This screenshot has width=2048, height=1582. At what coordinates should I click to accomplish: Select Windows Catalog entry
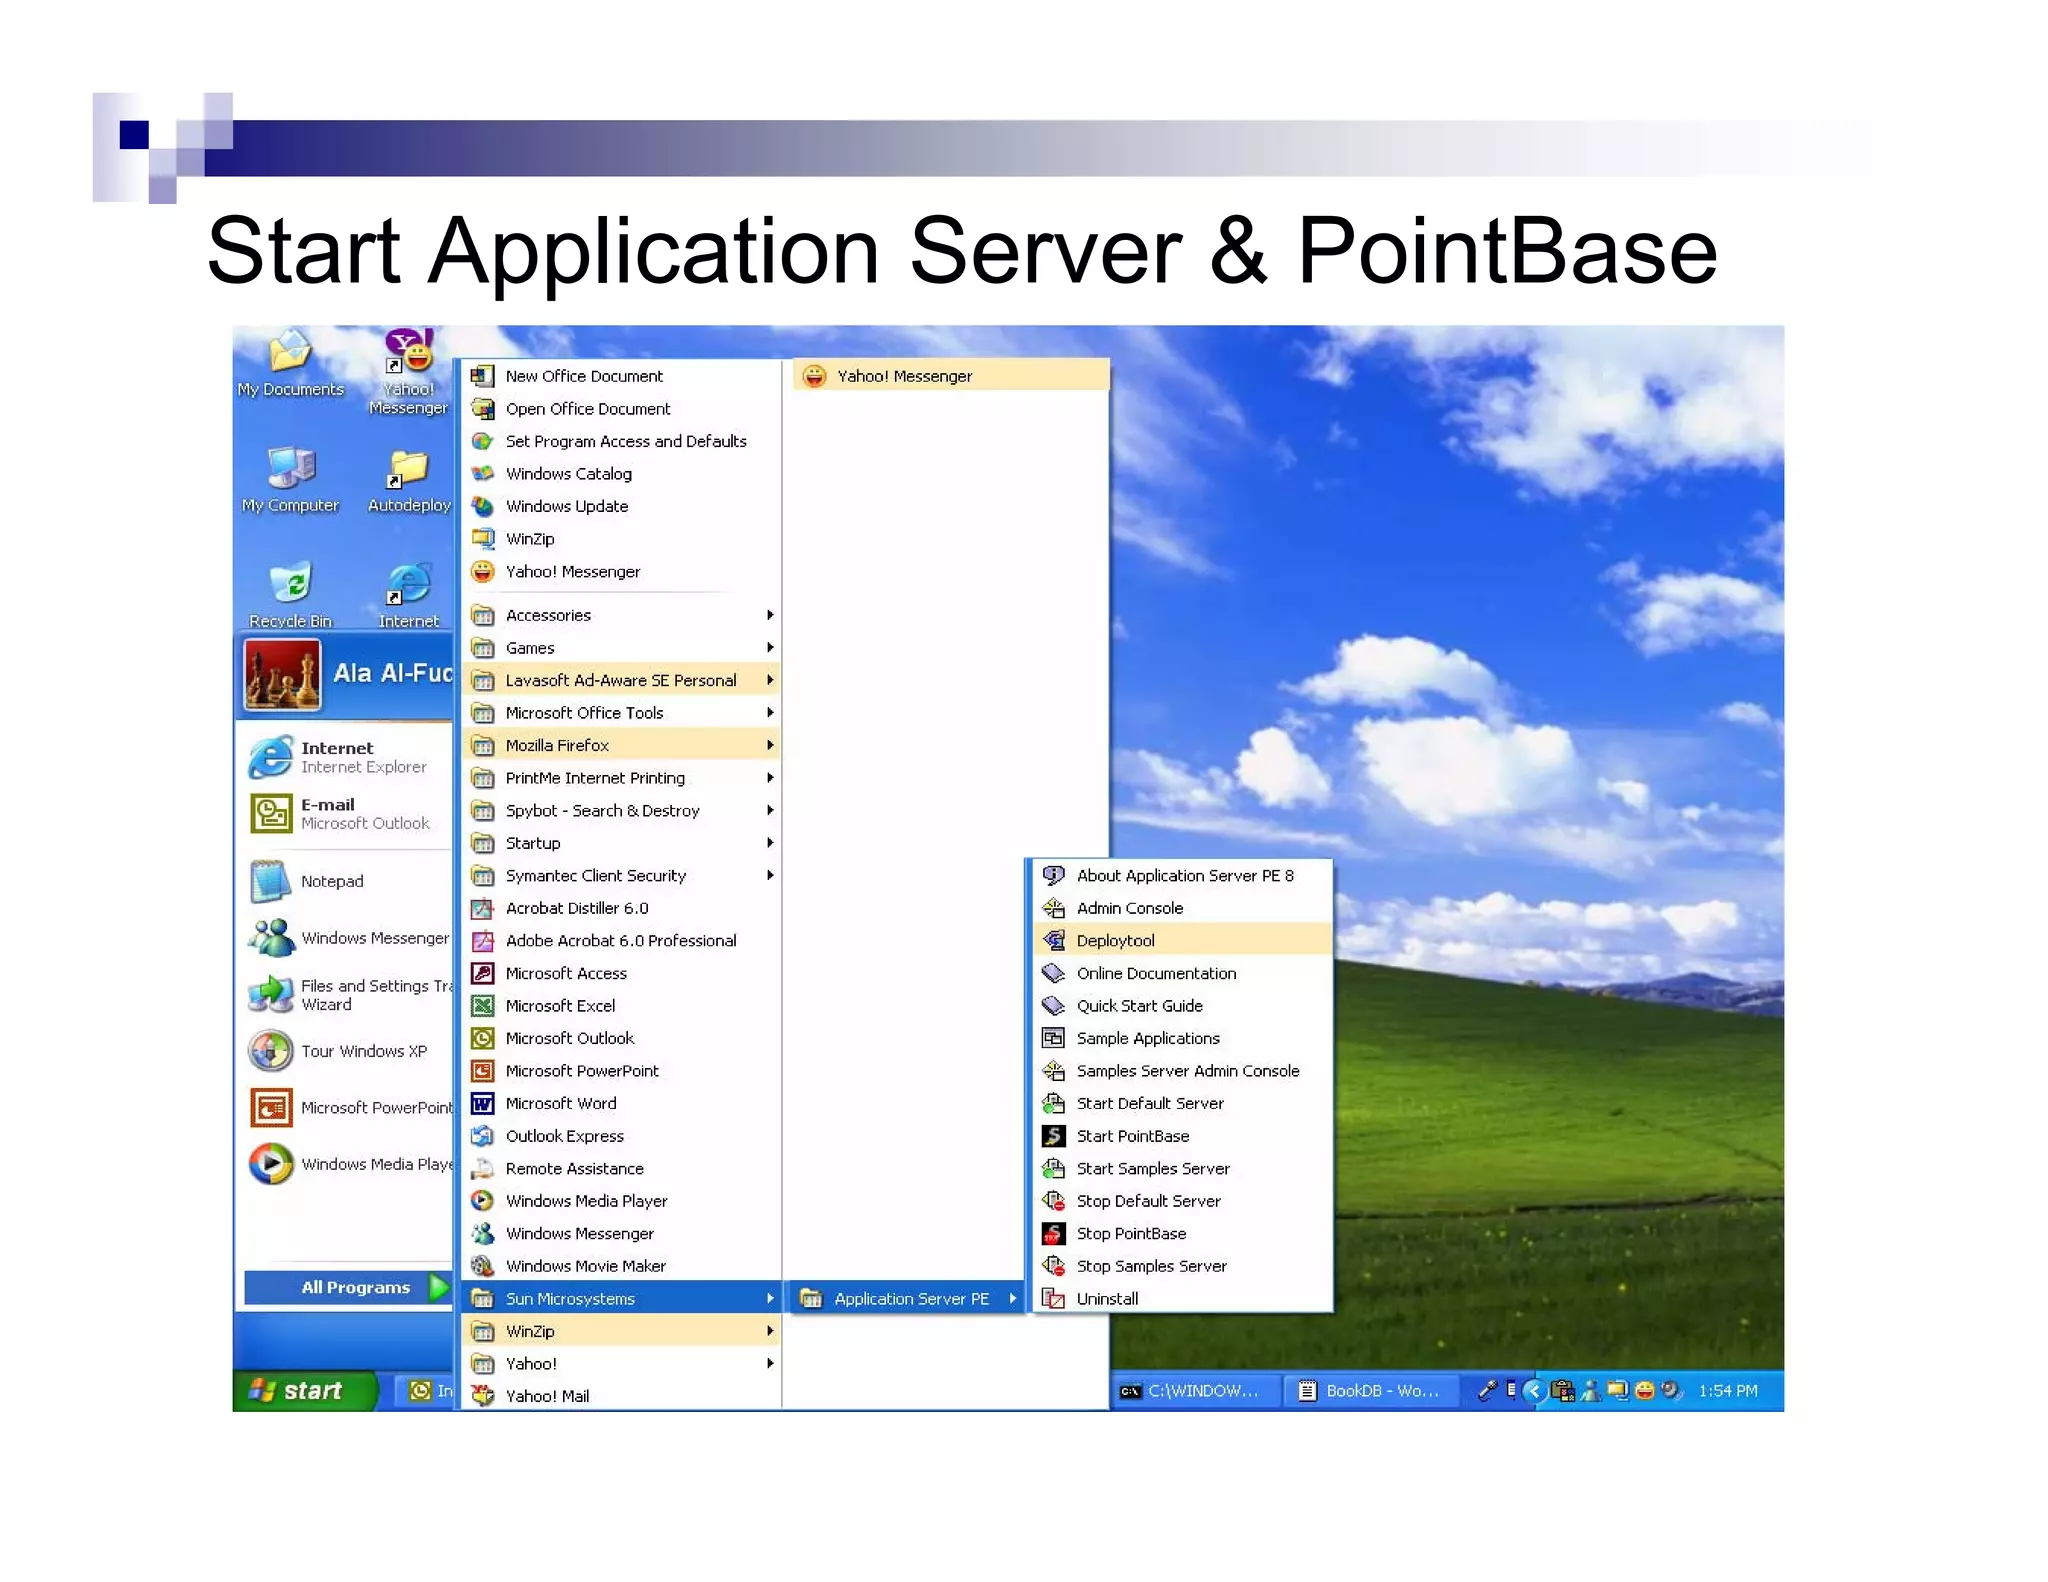[x=621, y=474]
